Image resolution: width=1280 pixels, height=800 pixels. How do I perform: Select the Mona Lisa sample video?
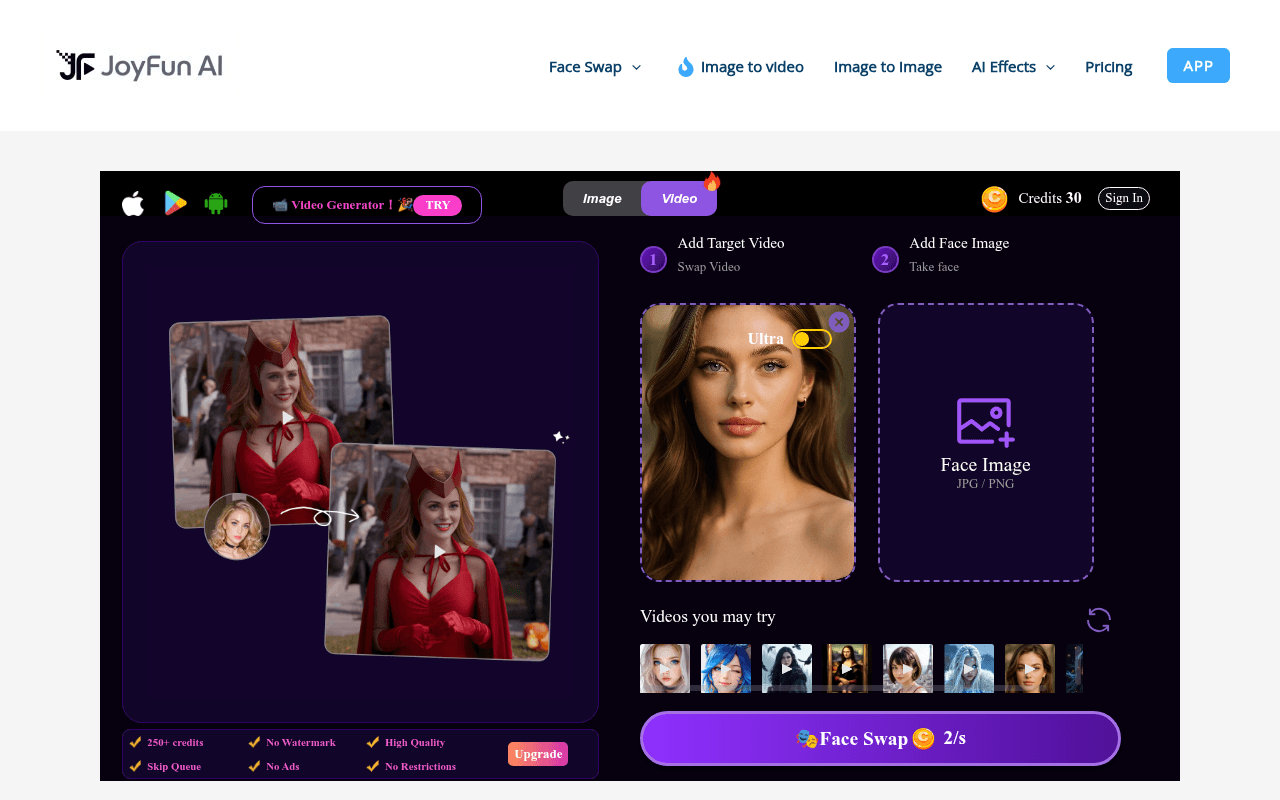click(x=848, y=668)
